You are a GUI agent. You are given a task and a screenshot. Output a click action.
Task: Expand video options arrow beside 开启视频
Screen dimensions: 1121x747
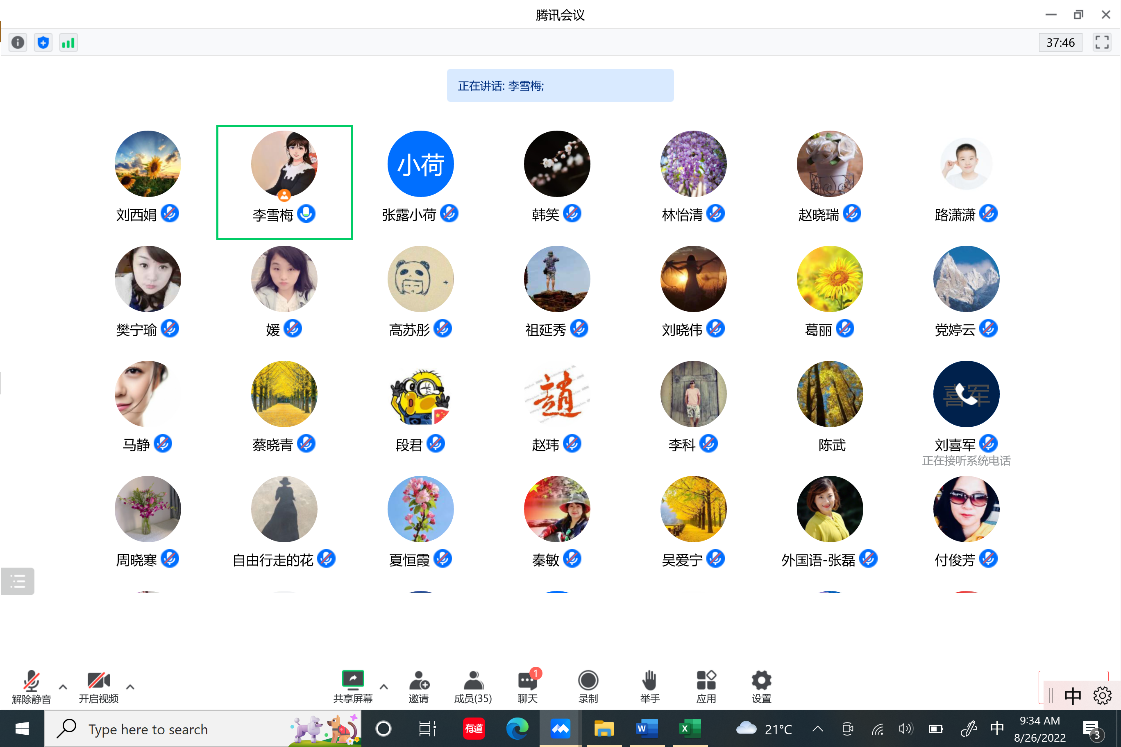coord(130,687)
